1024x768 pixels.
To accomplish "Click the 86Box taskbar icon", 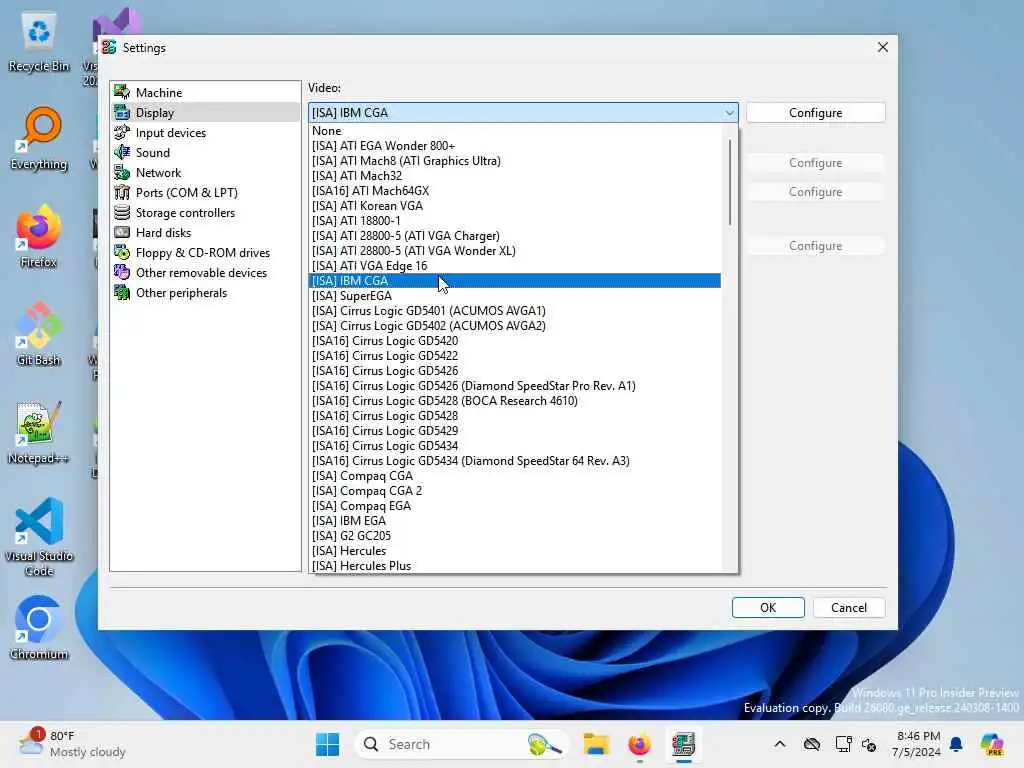I will coord(683,744).
